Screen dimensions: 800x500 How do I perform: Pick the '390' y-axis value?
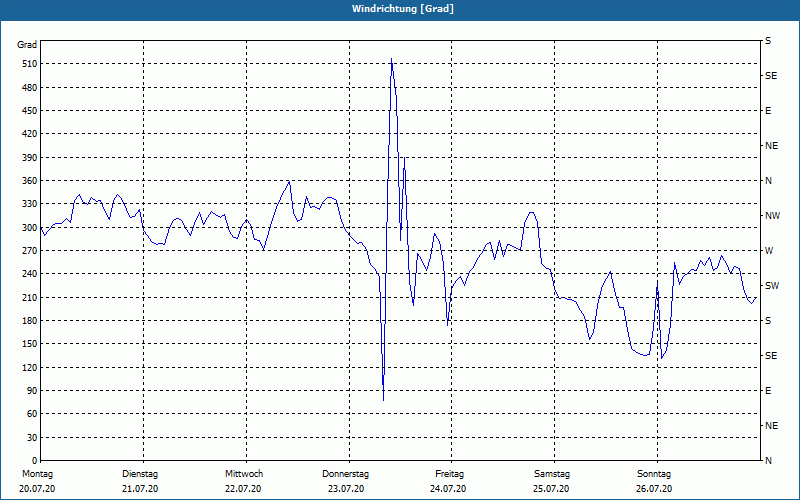pos(29,158)
